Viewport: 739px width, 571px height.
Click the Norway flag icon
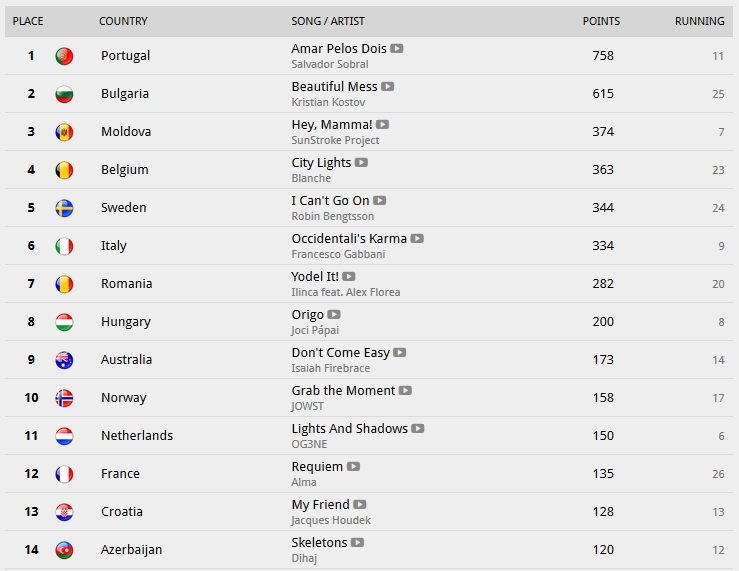point(64,398)
